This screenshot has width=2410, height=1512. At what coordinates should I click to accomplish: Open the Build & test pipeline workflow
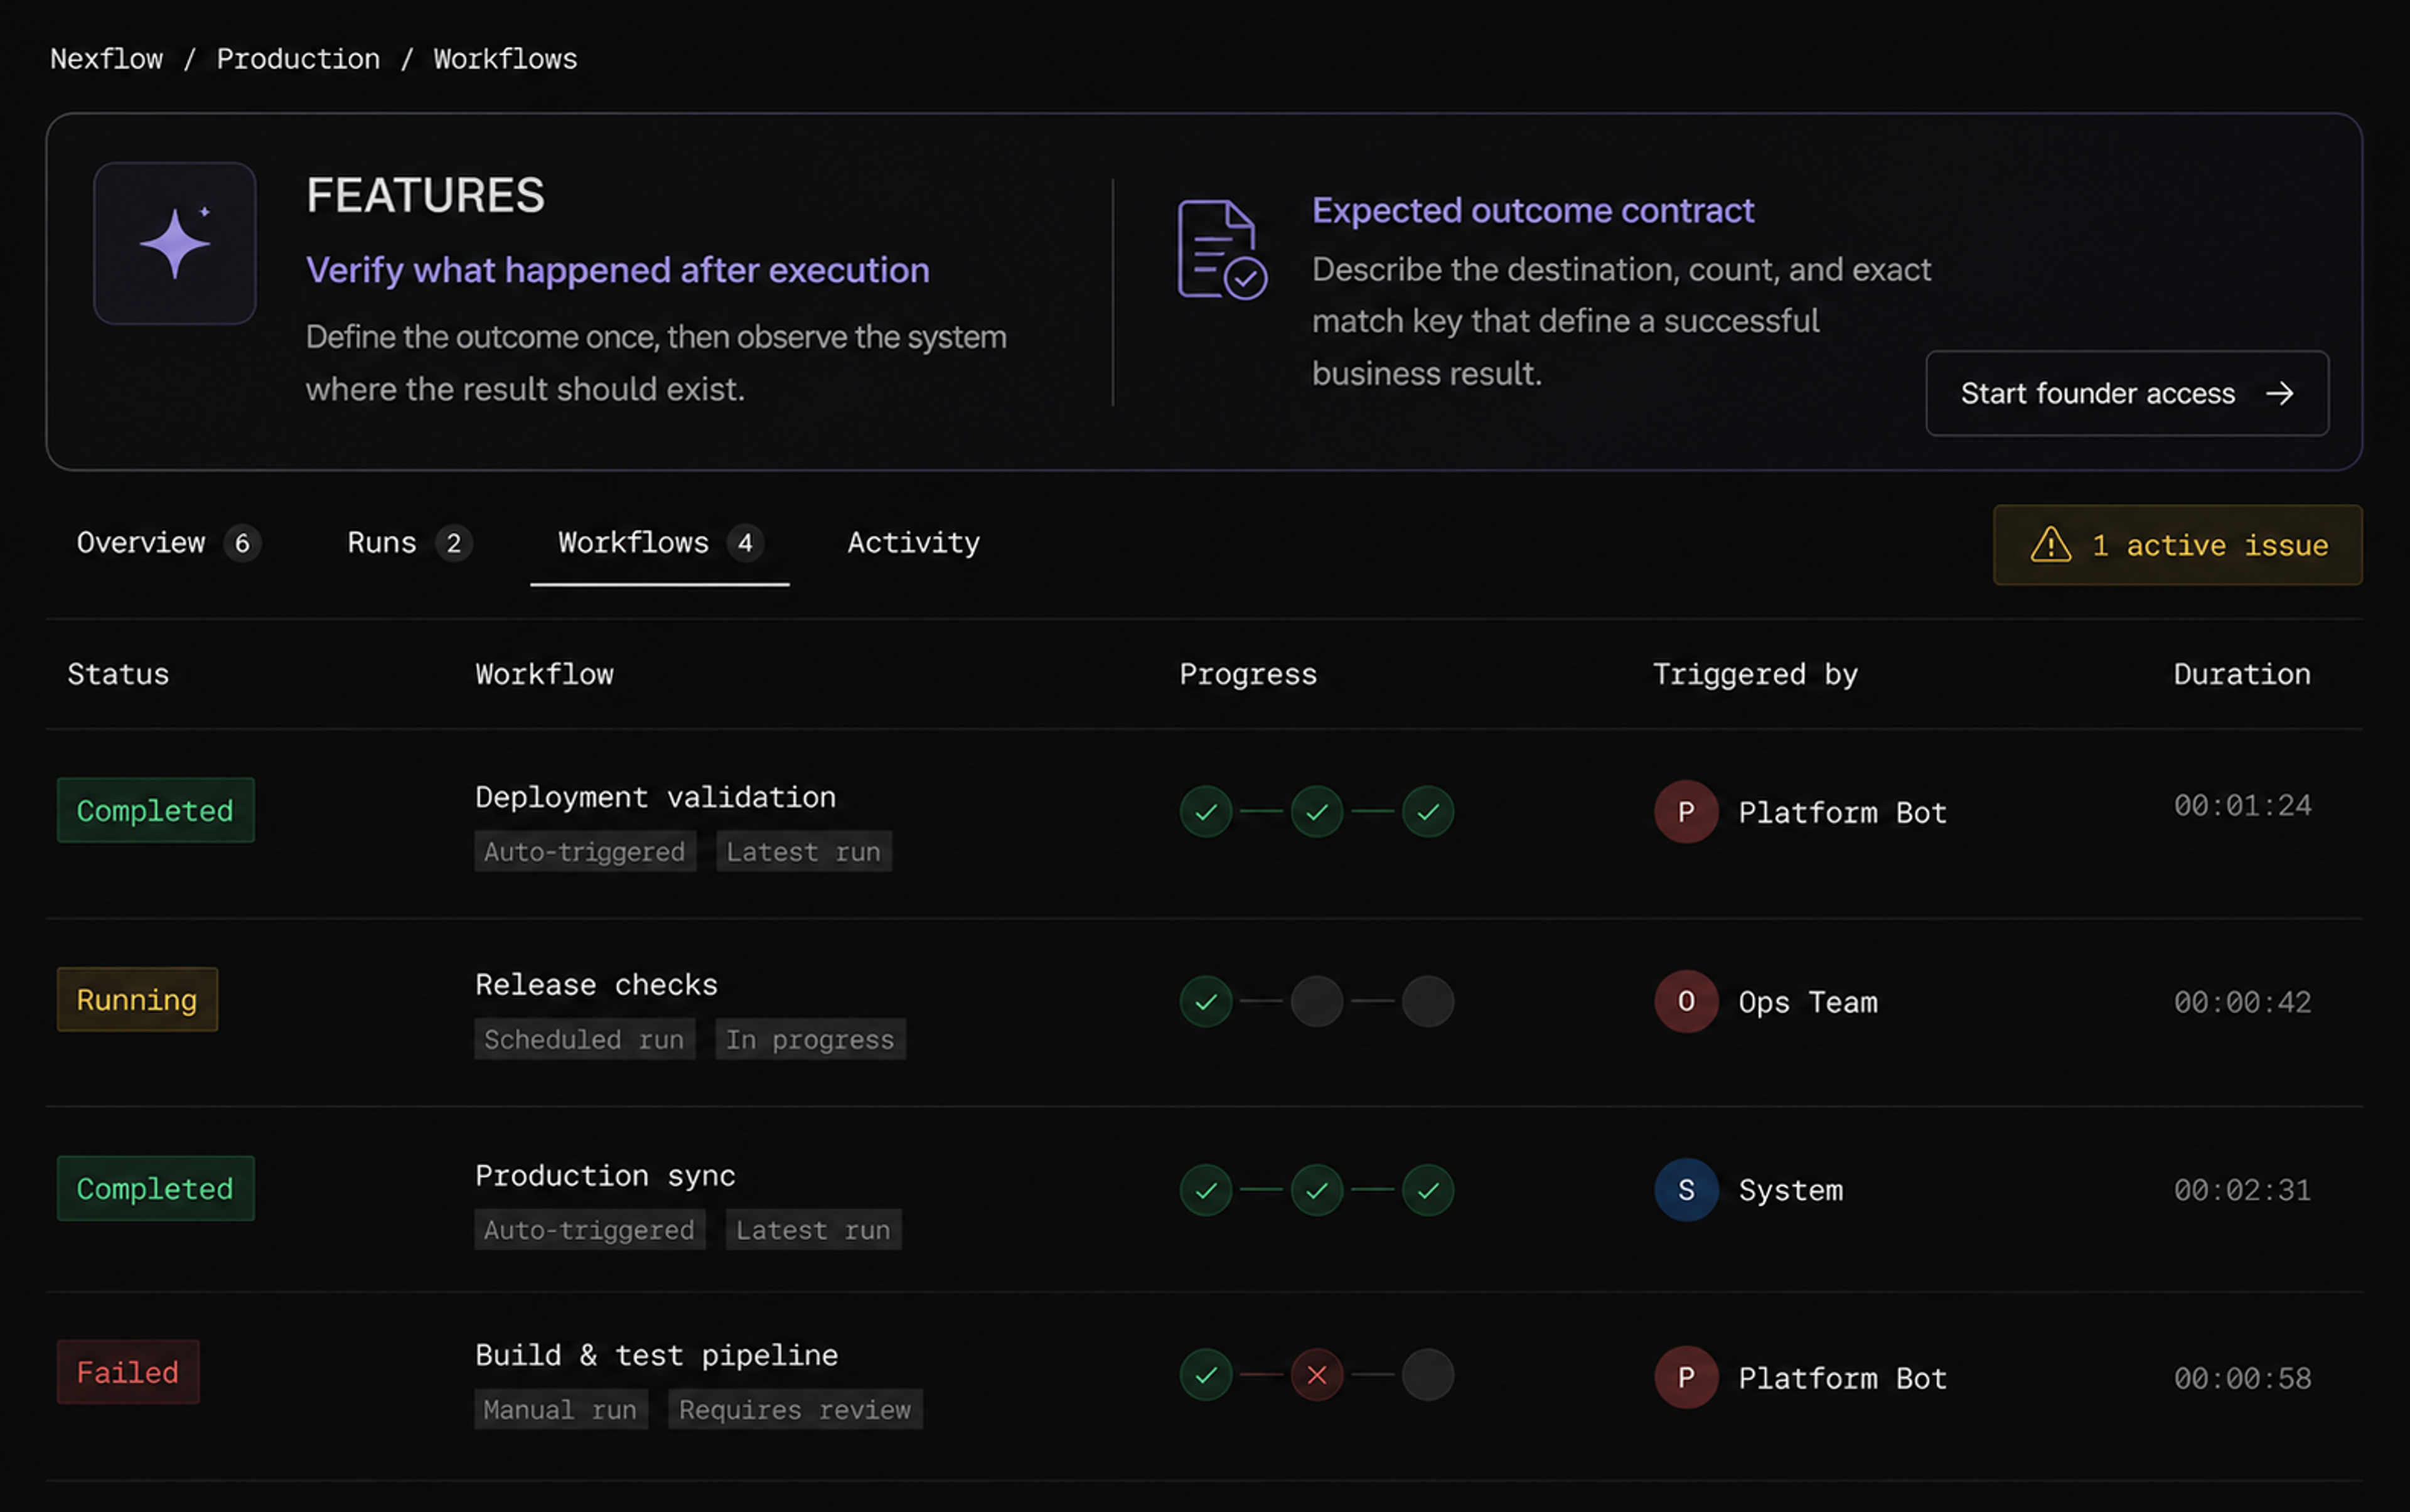(656, 1356)
